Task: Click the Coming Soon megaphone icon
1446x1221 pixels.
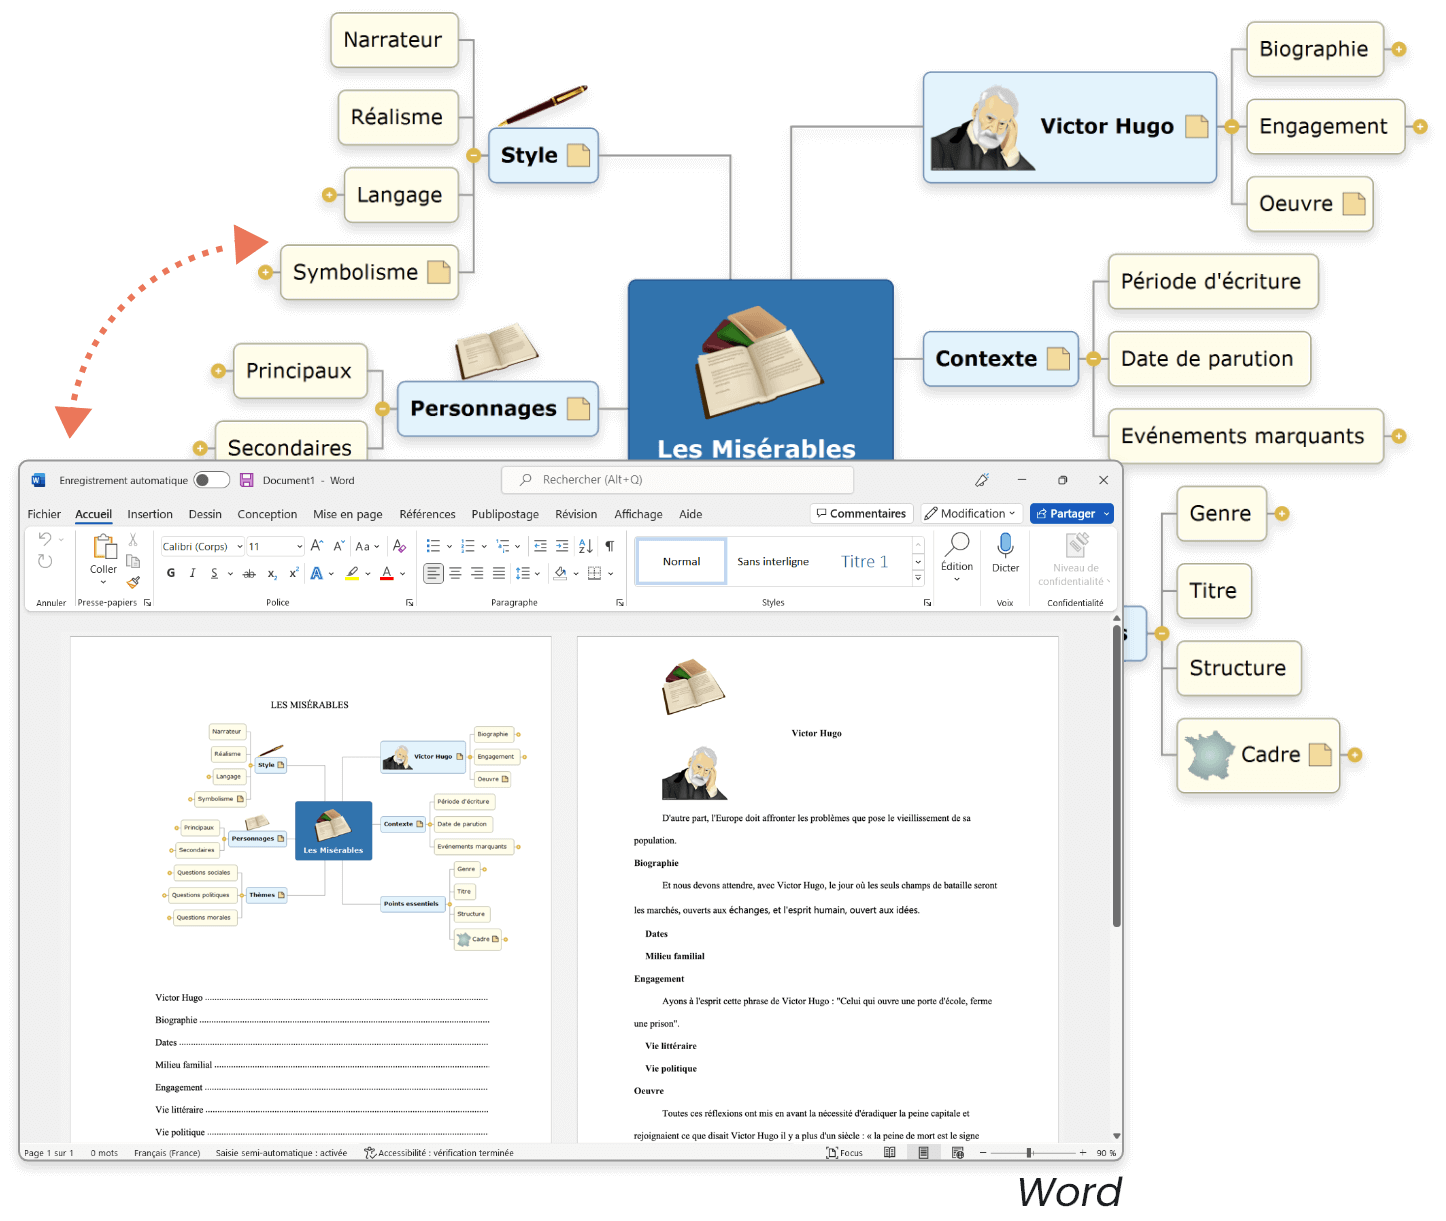Action: 982,480
